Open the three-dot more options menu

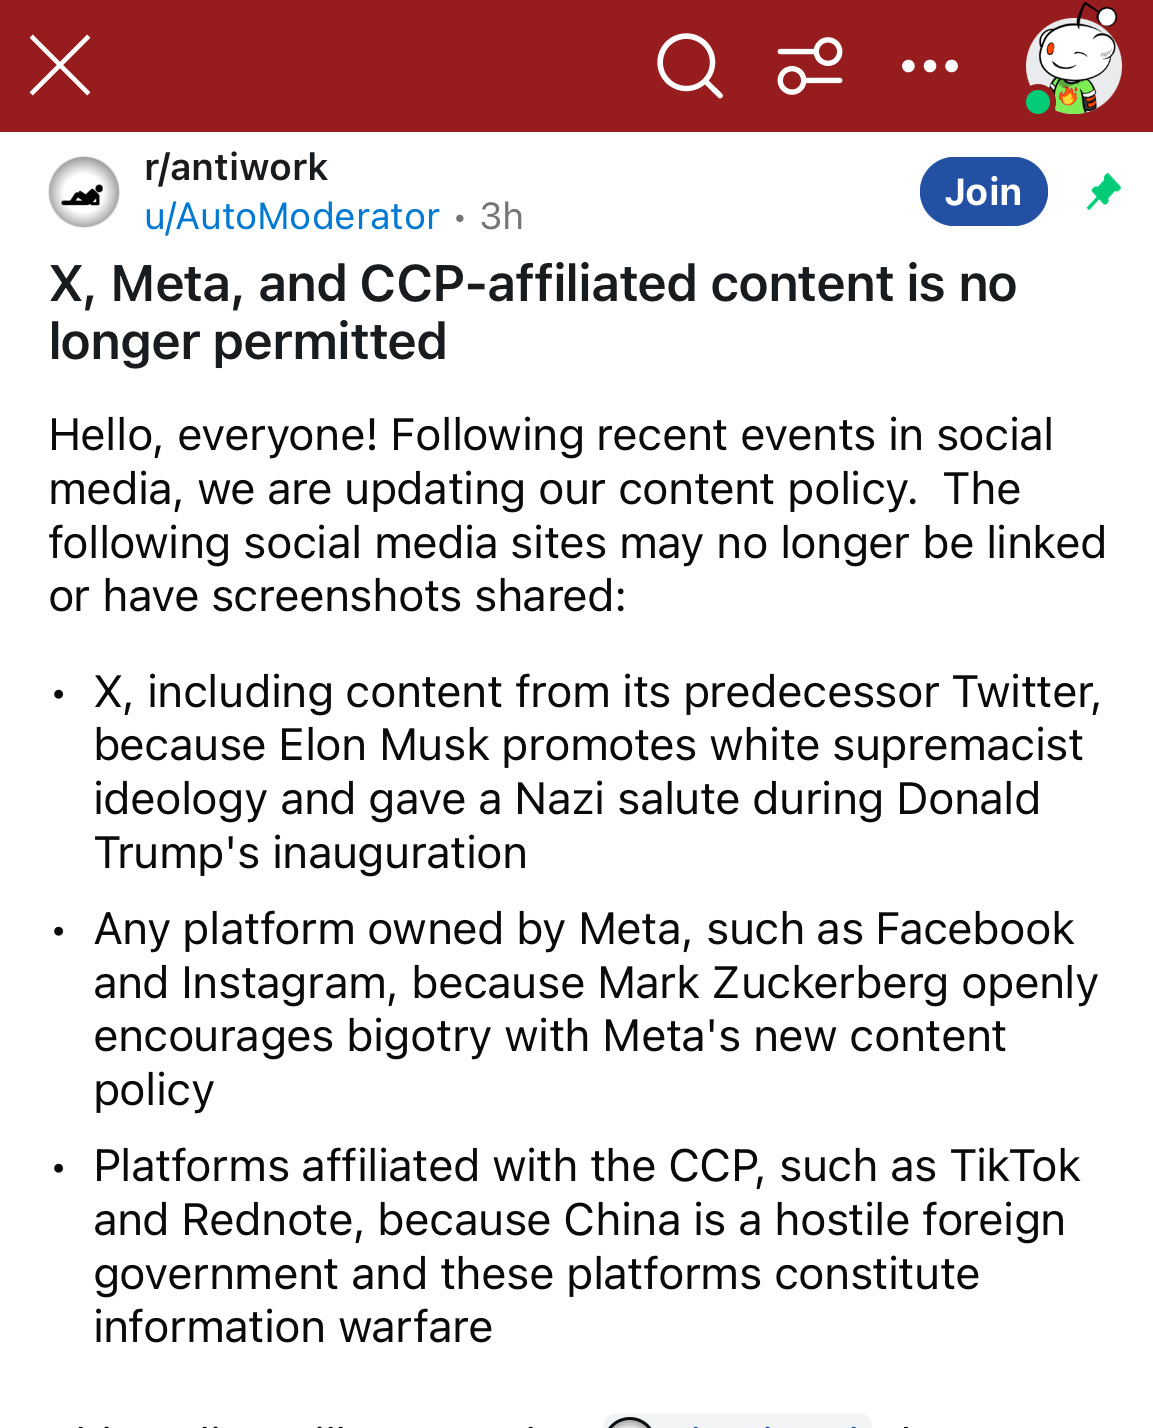click(x=929, y=66)
